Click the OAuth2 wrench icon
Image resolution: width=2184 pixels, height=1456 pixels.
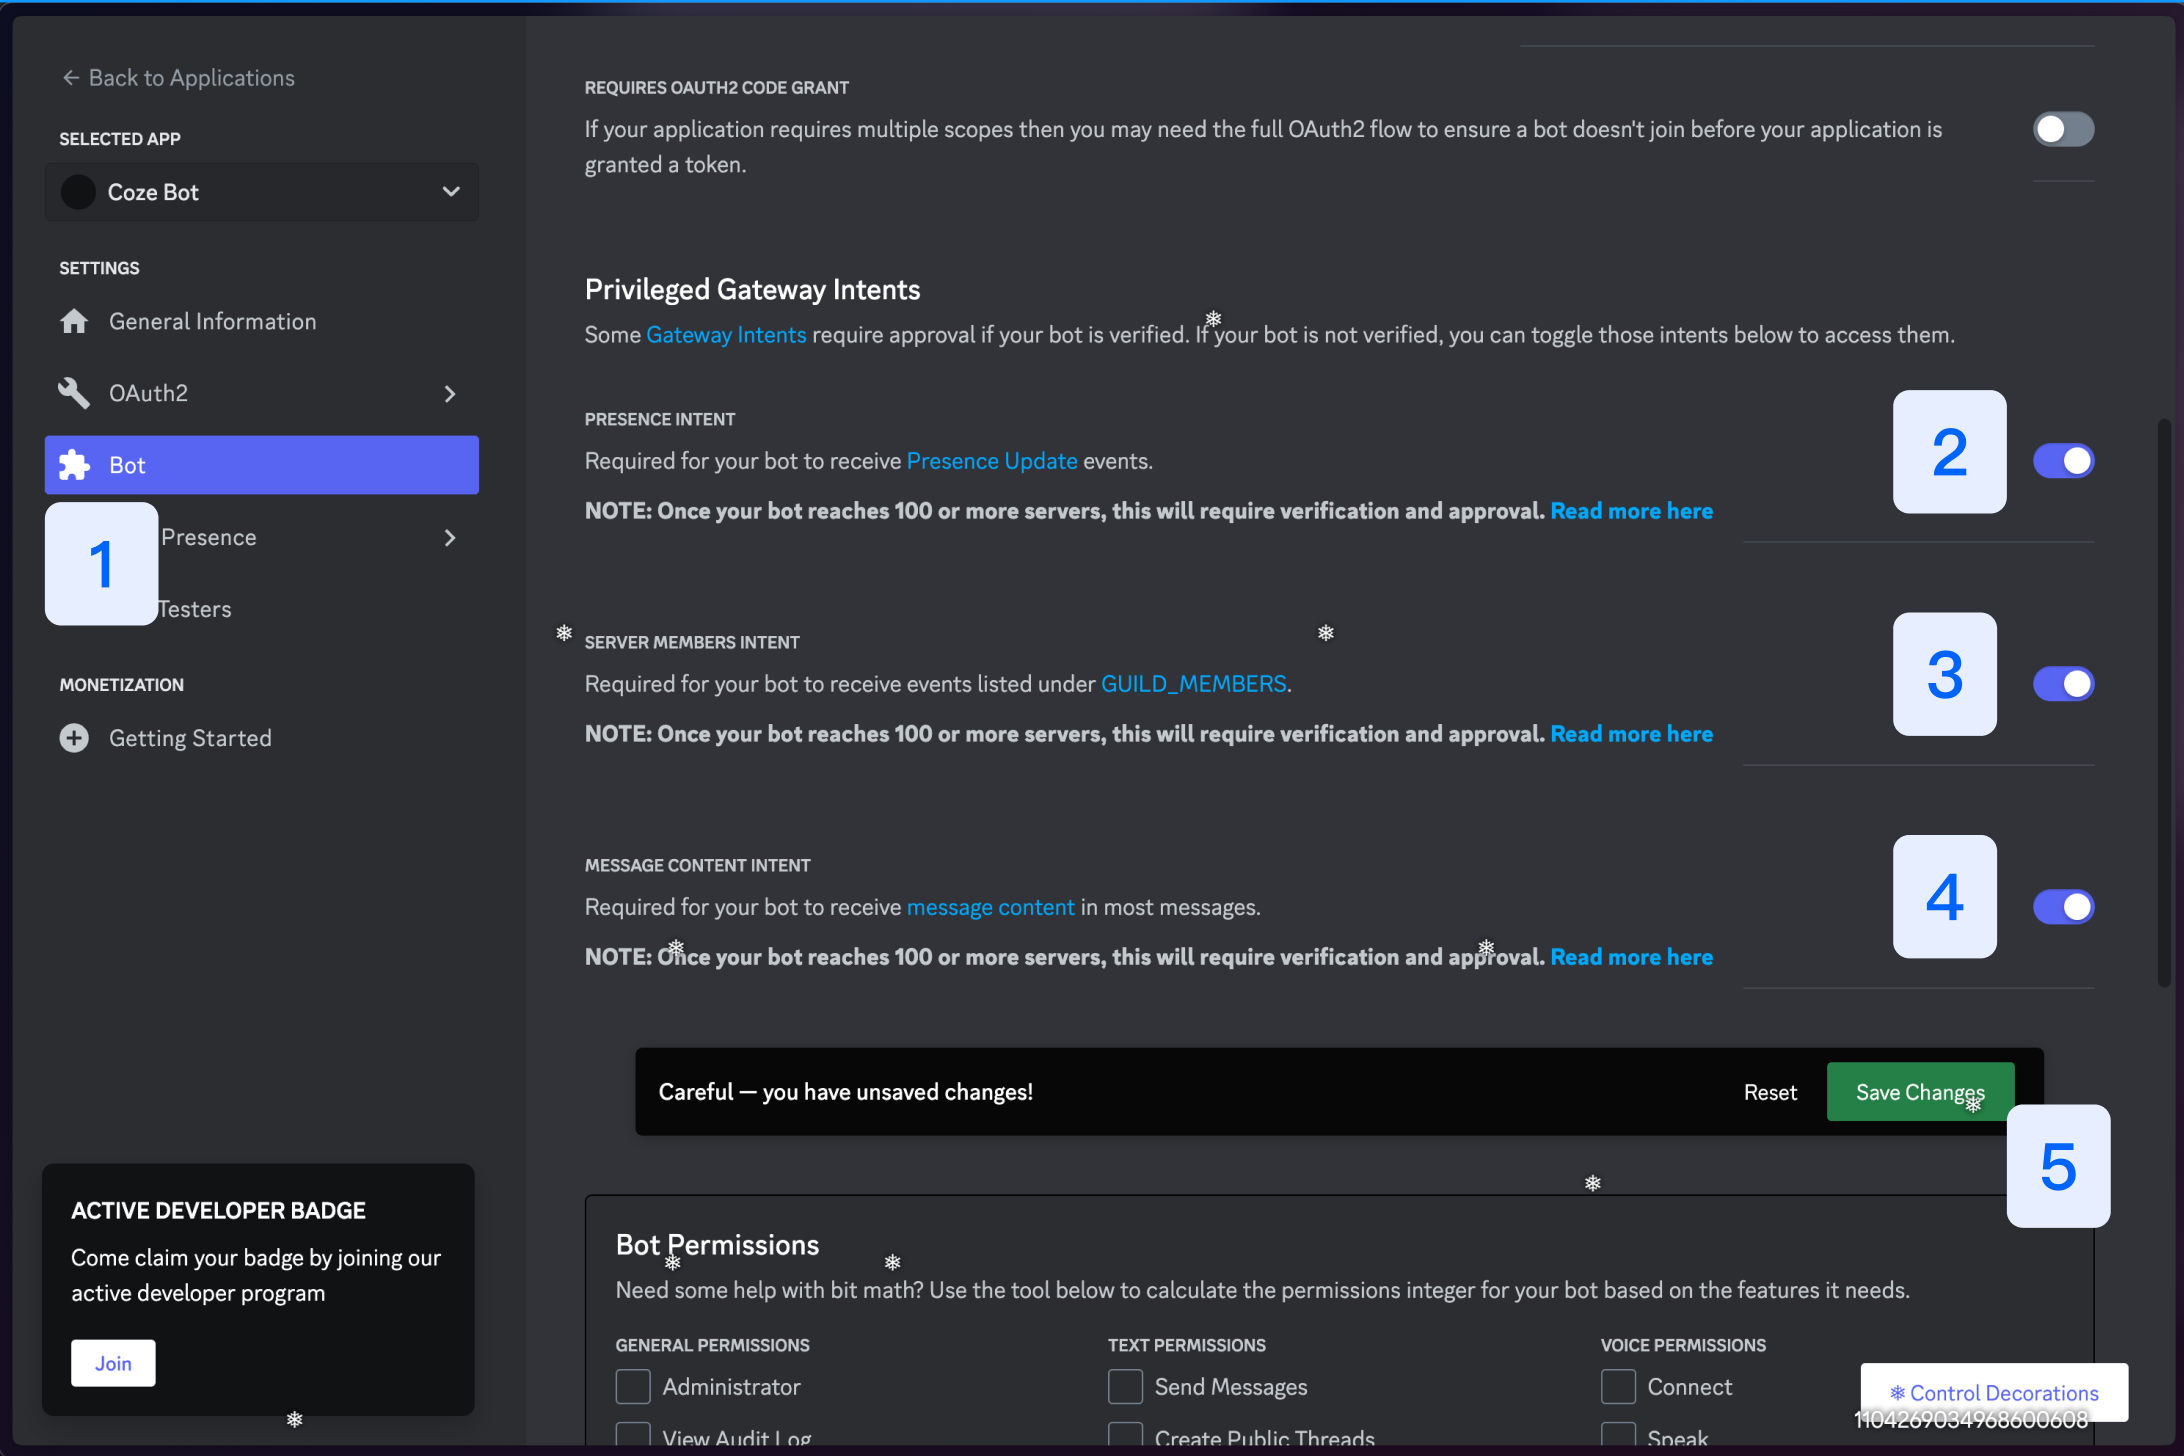(74, 393)
